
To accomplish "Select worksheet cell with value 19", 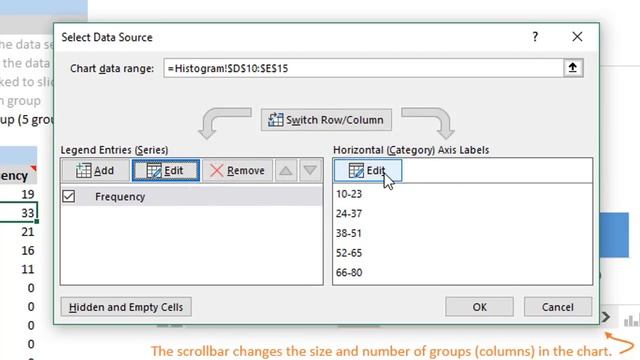I will click(18, 194).
